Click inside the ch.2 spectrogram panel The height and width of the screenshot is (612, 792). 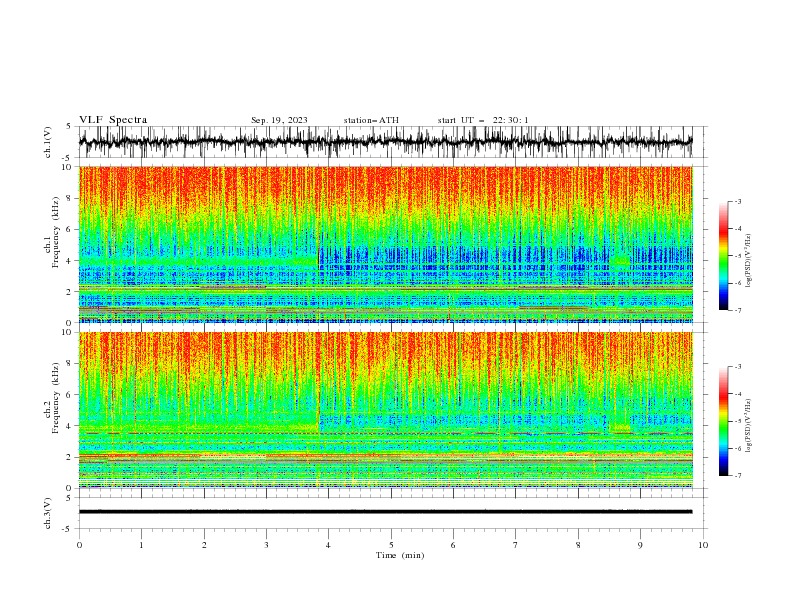pos(386,410)
